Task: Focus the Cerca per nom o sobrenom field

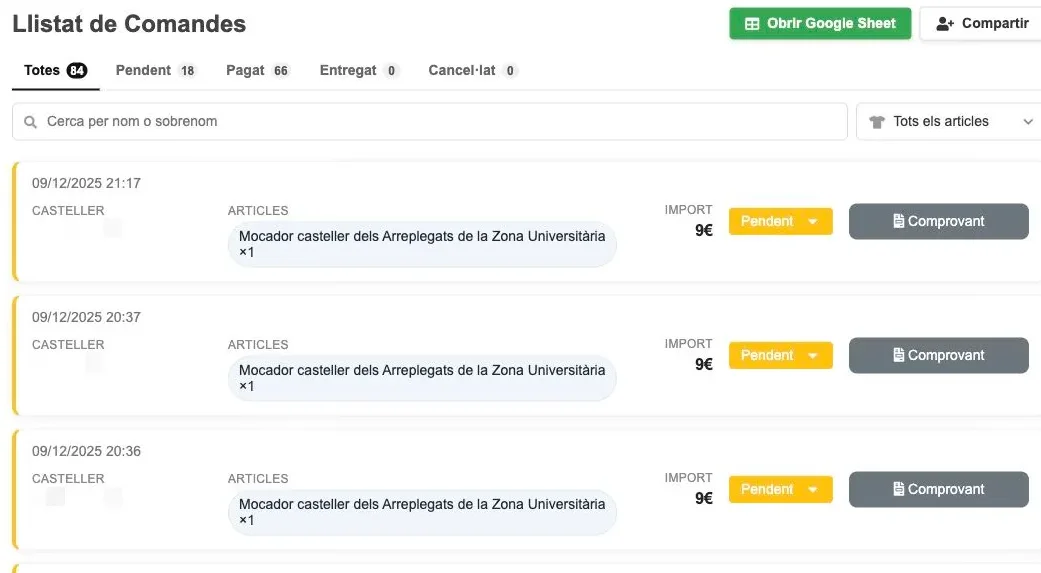Action: (x=430, y=122)
